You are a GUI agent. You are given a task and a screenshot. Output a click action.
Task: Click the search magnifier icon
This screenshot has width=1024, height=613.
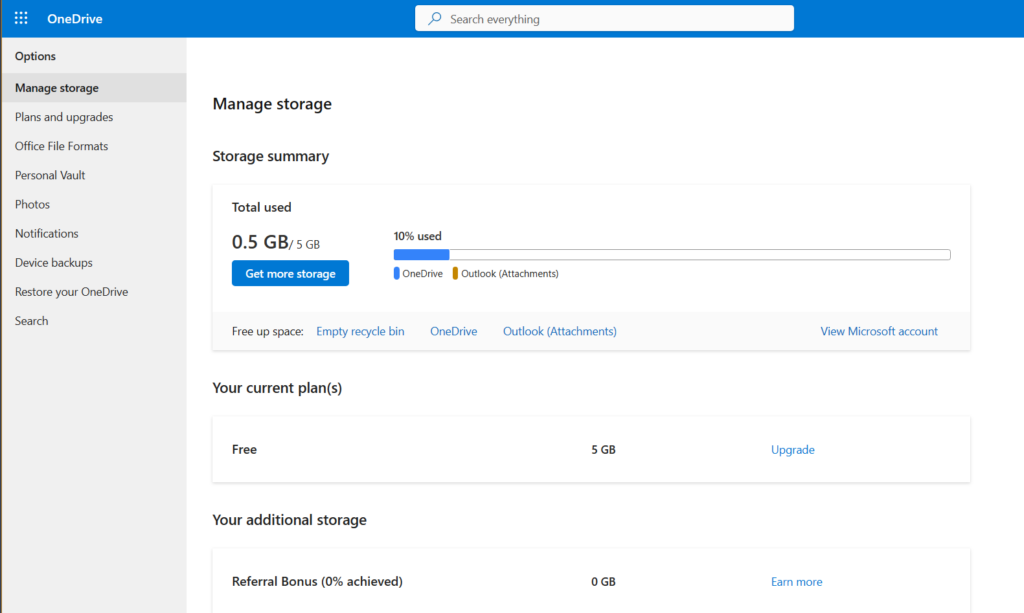point(434,18)
